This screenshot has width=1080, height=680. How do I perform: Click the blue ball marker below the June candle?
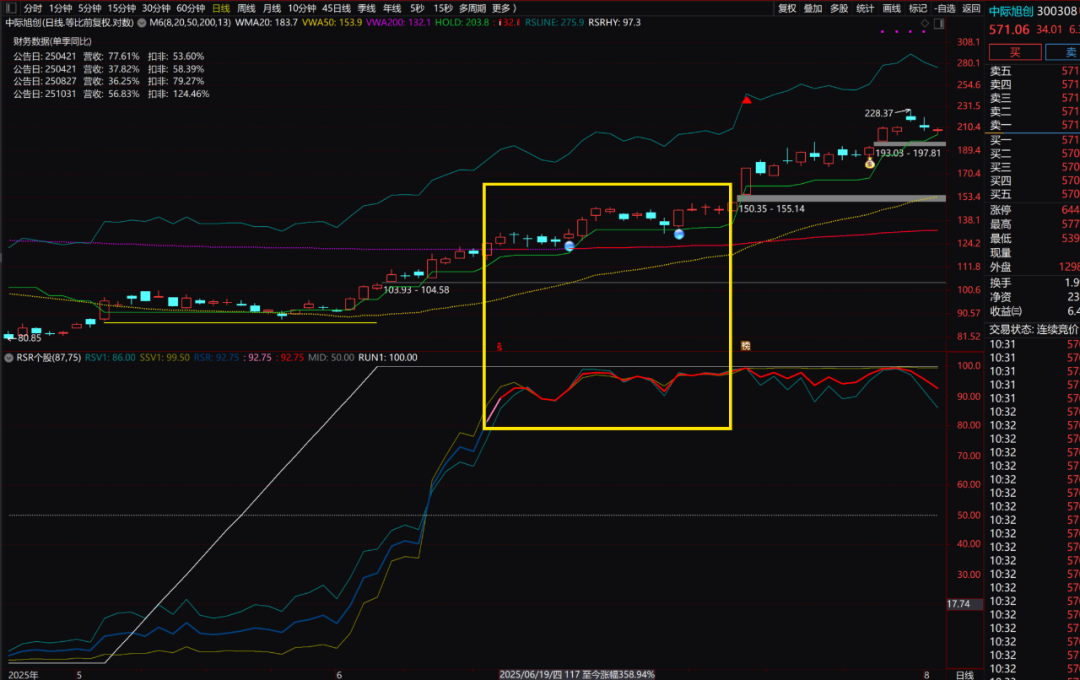tap(678, 234)
